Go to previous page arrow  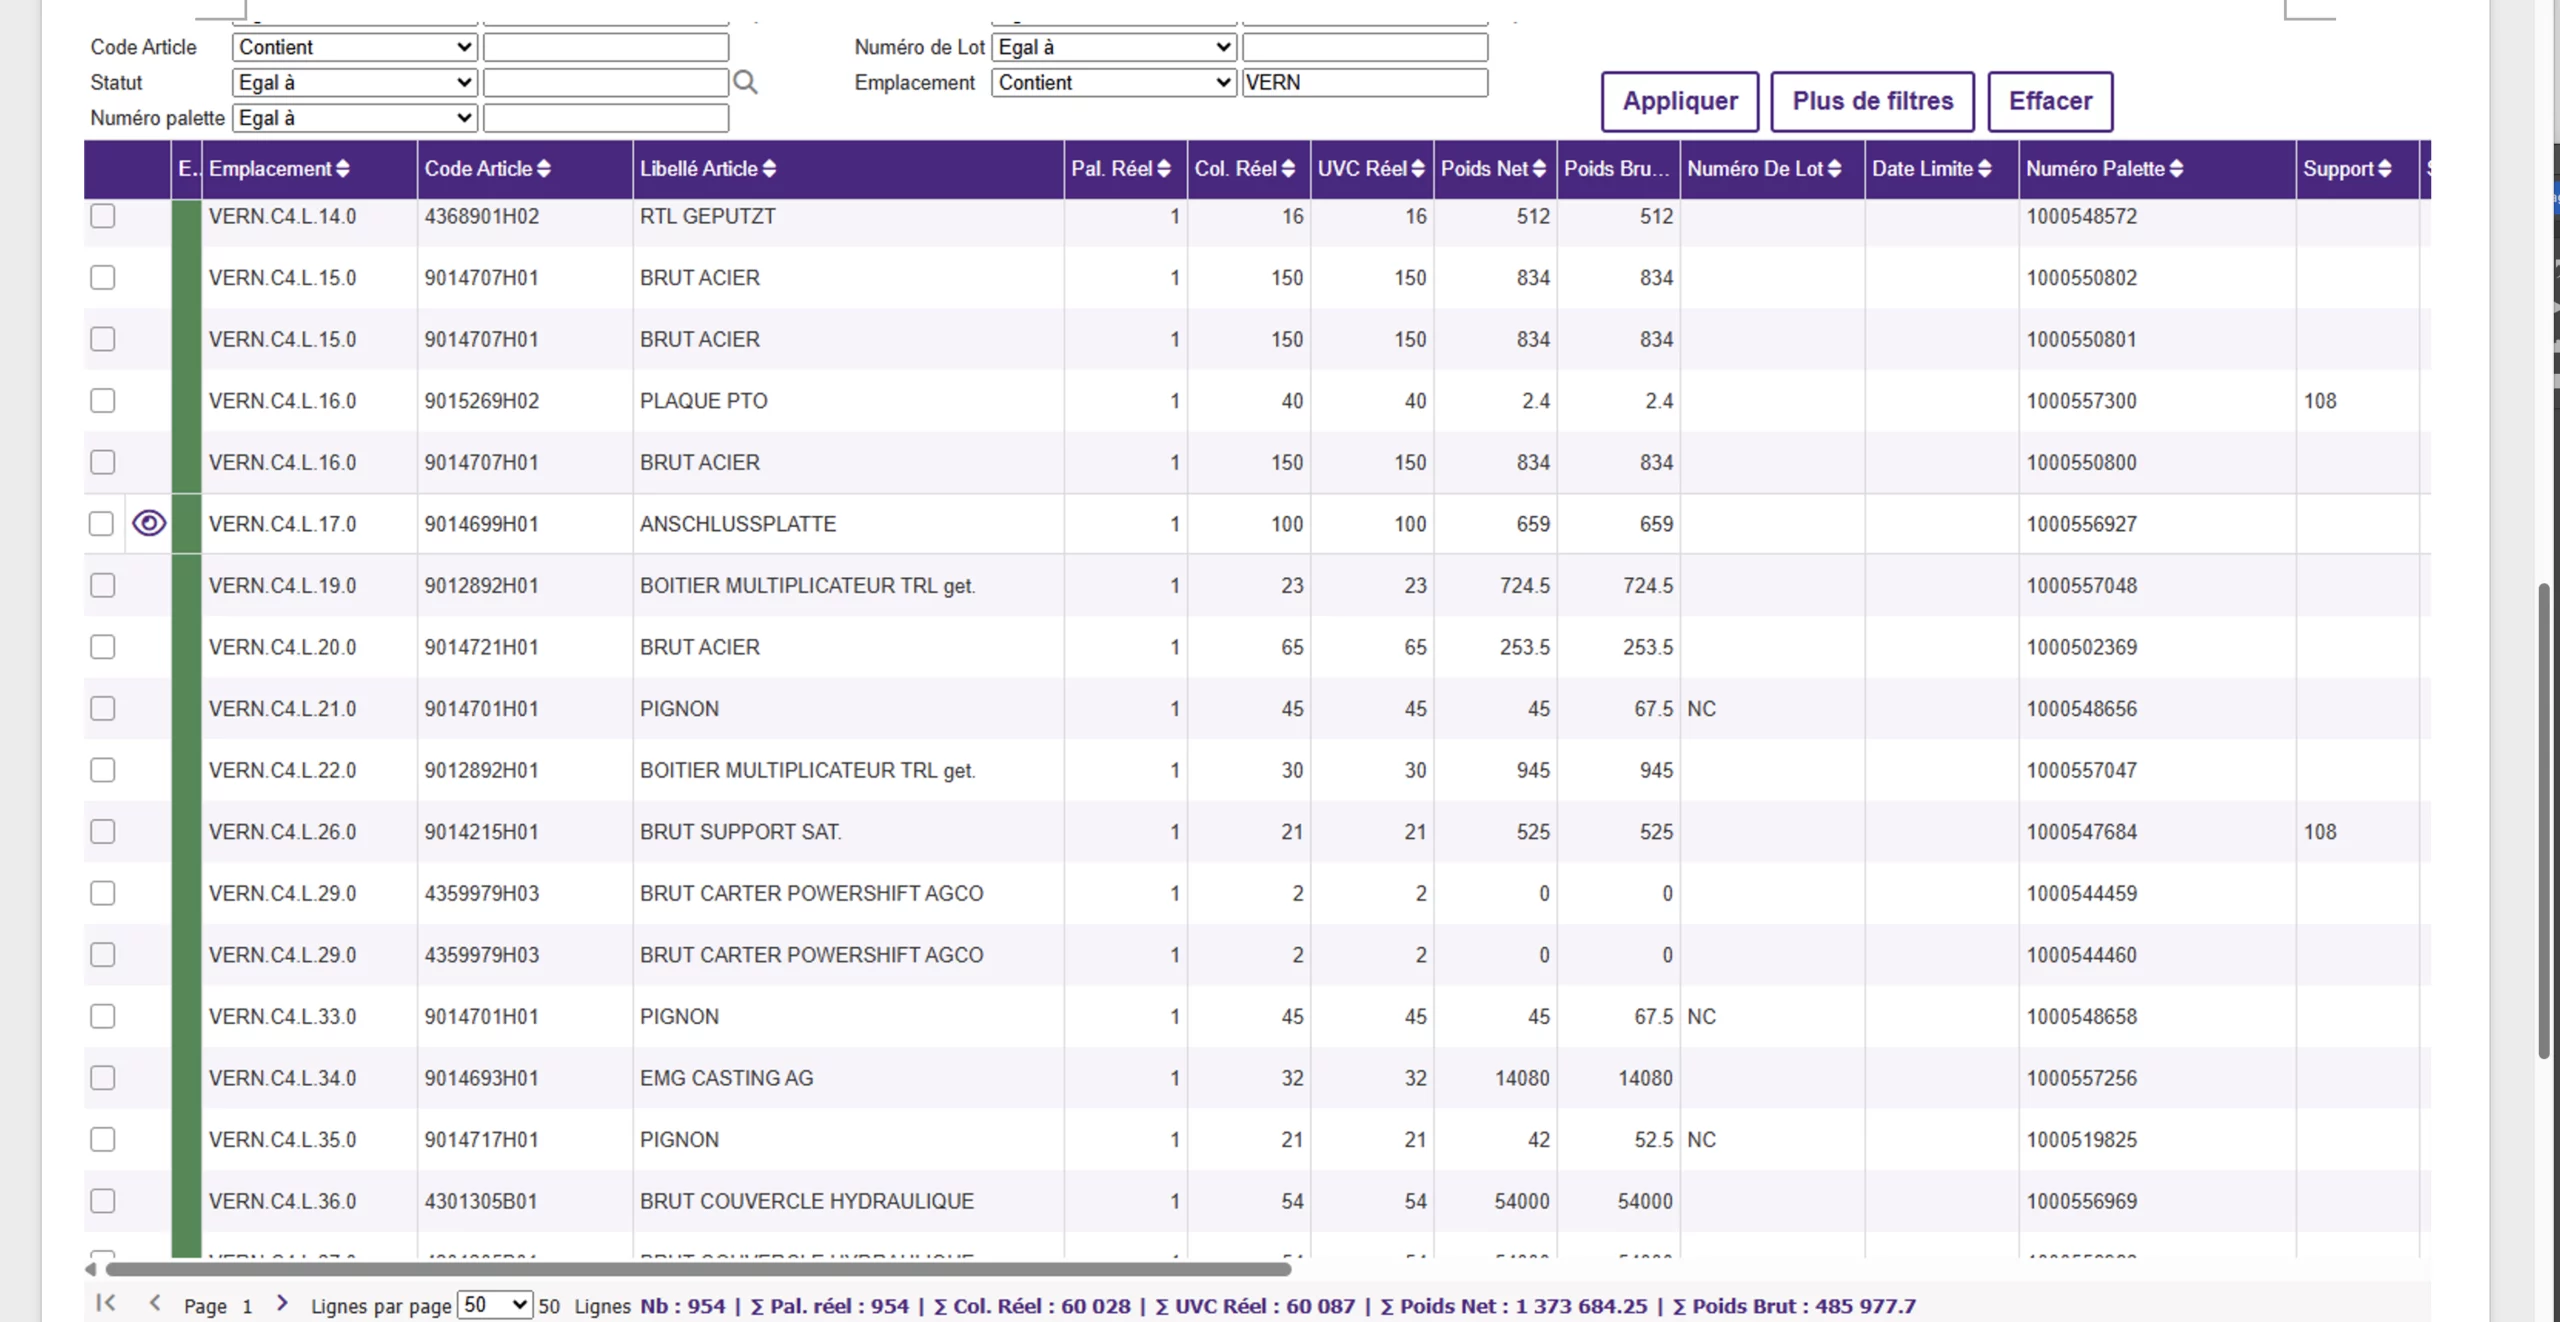tap(154, 1302)
